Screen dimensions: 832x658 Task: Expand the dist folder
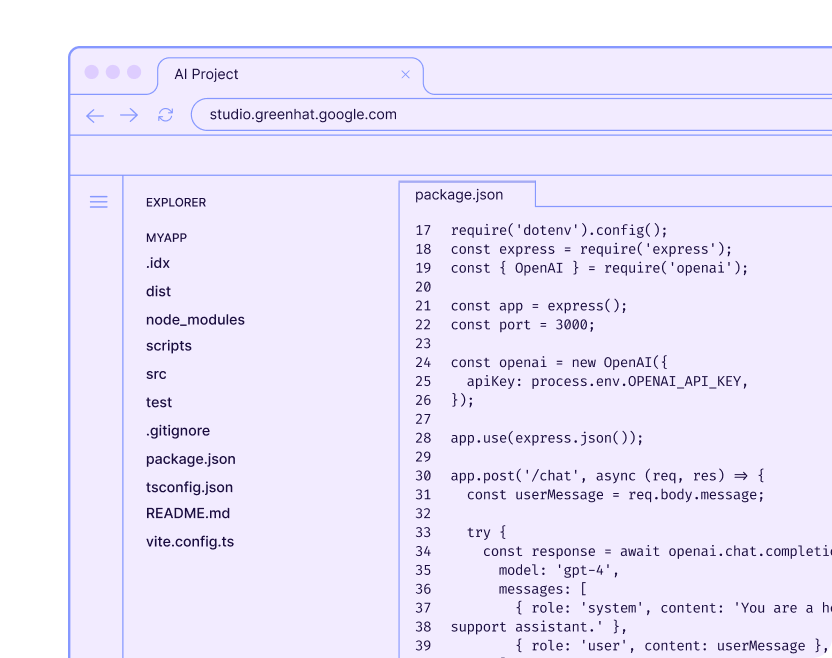click(x=158, y=291)
